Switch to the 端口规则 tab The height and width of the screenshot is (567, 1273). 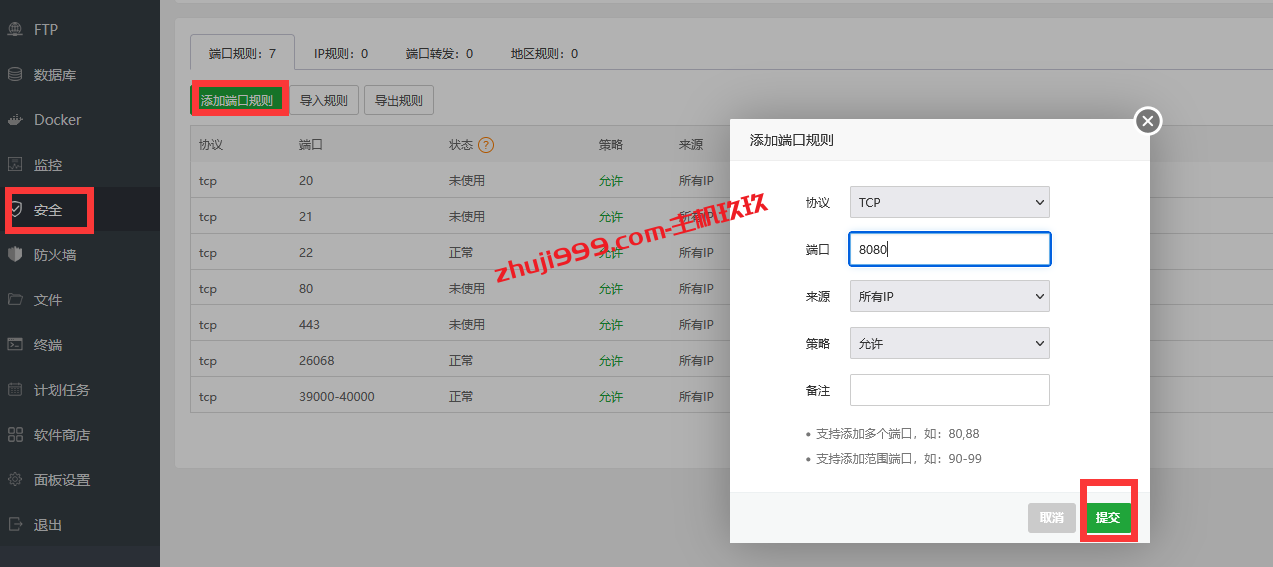pos(242,53)
